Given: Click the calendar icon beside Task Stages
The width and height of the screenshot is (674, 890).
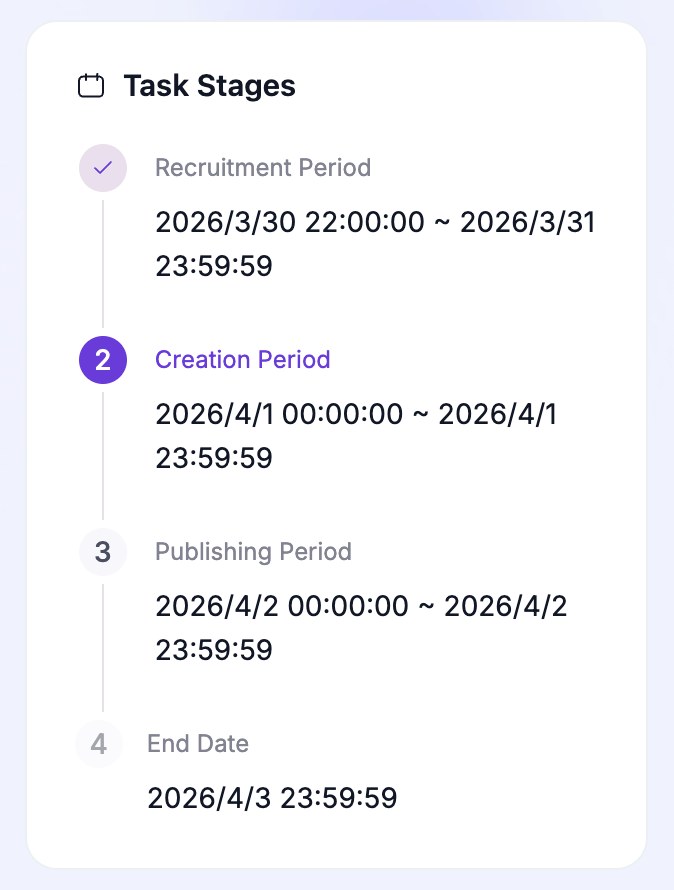Looking at the screenshot, I should point(91,86).
